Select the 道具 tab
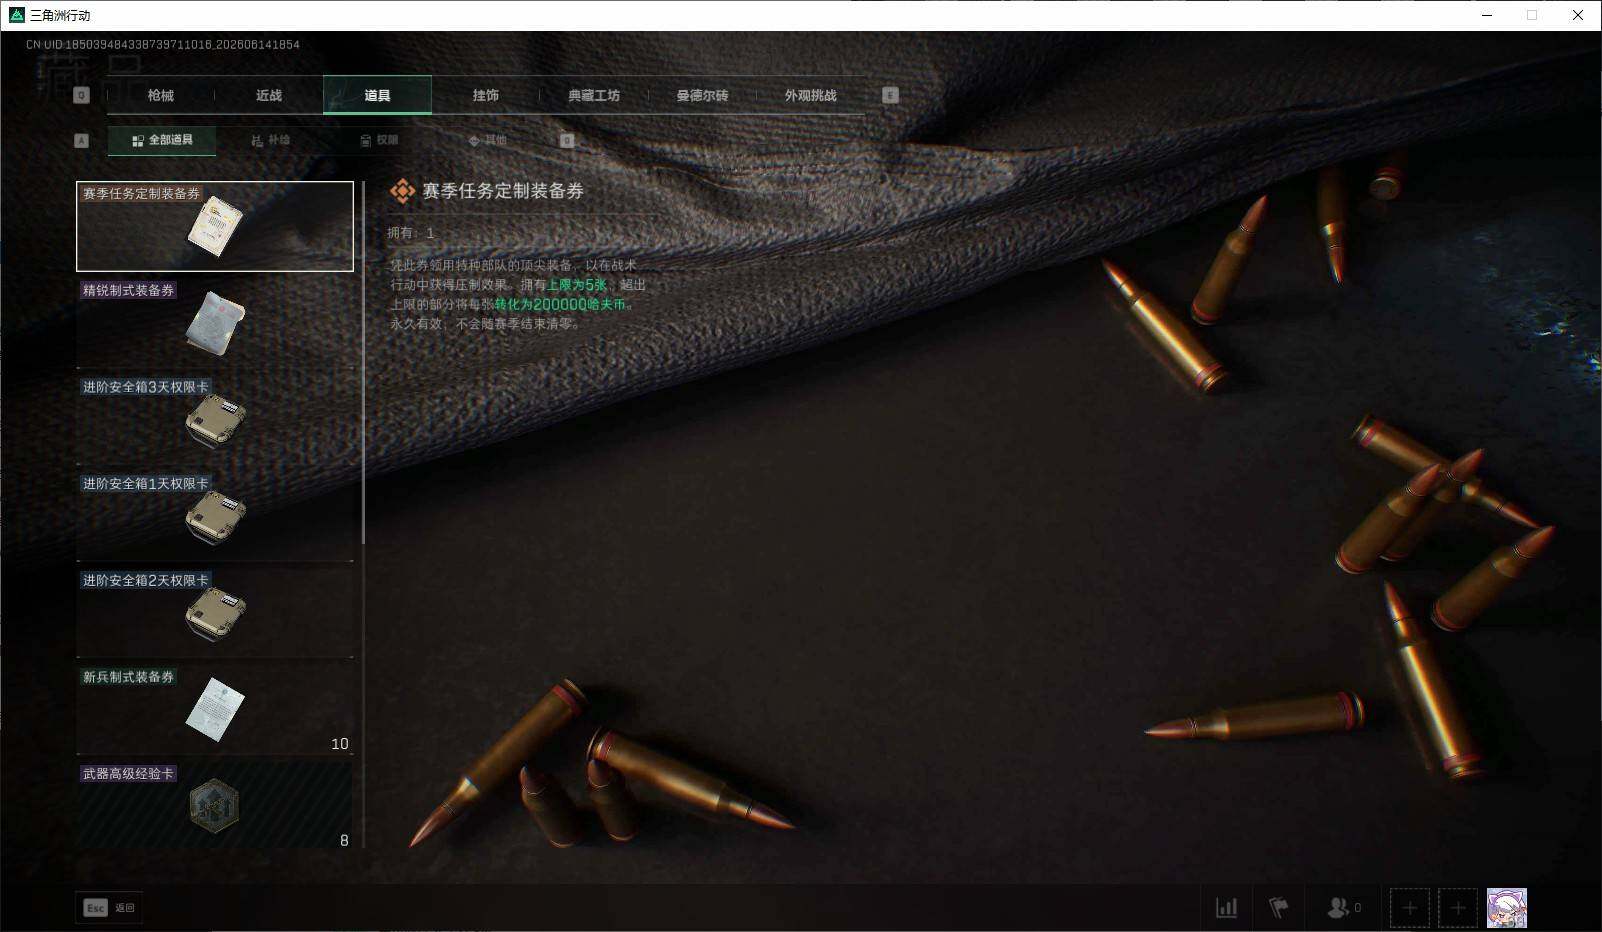Screen dimensions: 1602x932 pos(377,95)
